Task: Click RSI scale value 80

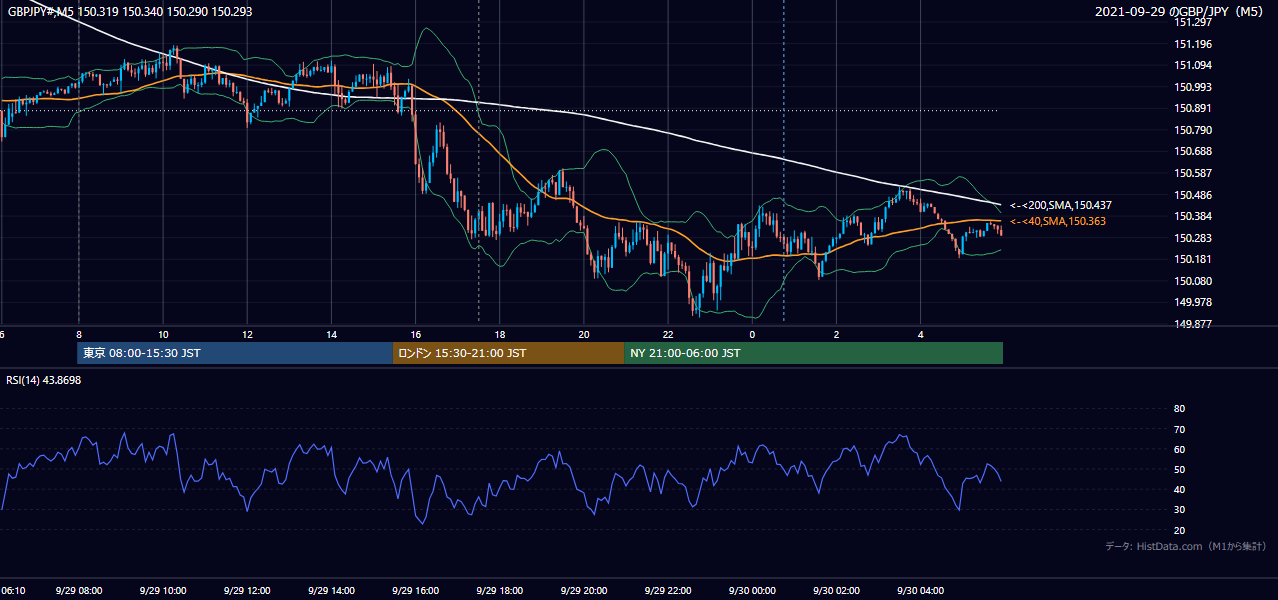Action: pos(1179,409)
